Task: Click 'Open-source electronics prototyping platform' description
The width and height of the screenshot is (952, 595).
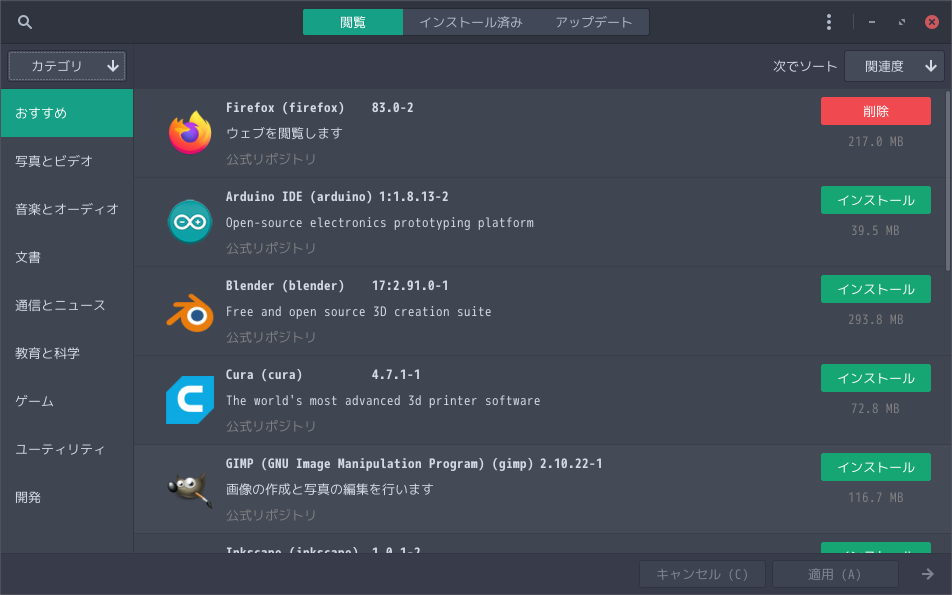Action: pyautogui.click(x=379, y=223)
